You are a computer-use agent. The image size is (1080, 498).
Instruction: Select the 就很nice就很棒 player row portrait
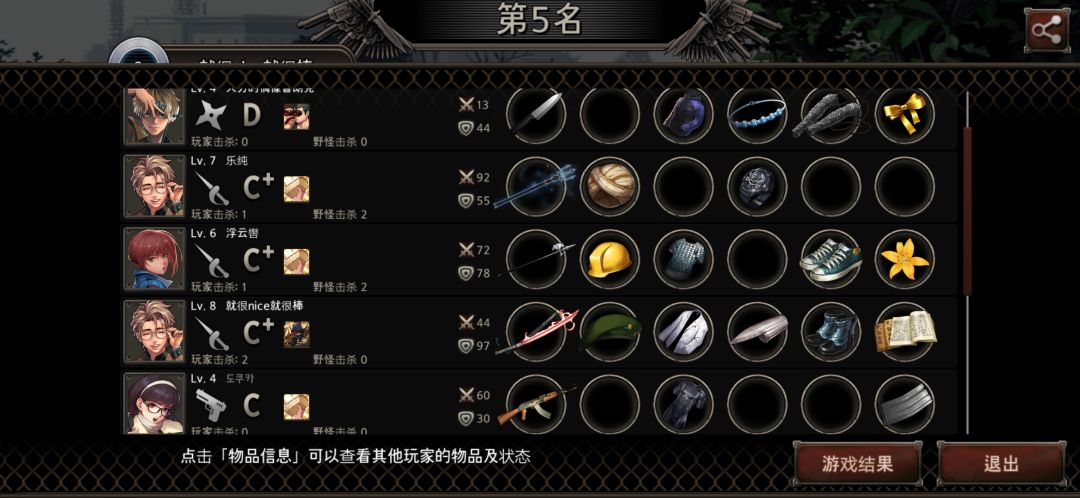155,331
